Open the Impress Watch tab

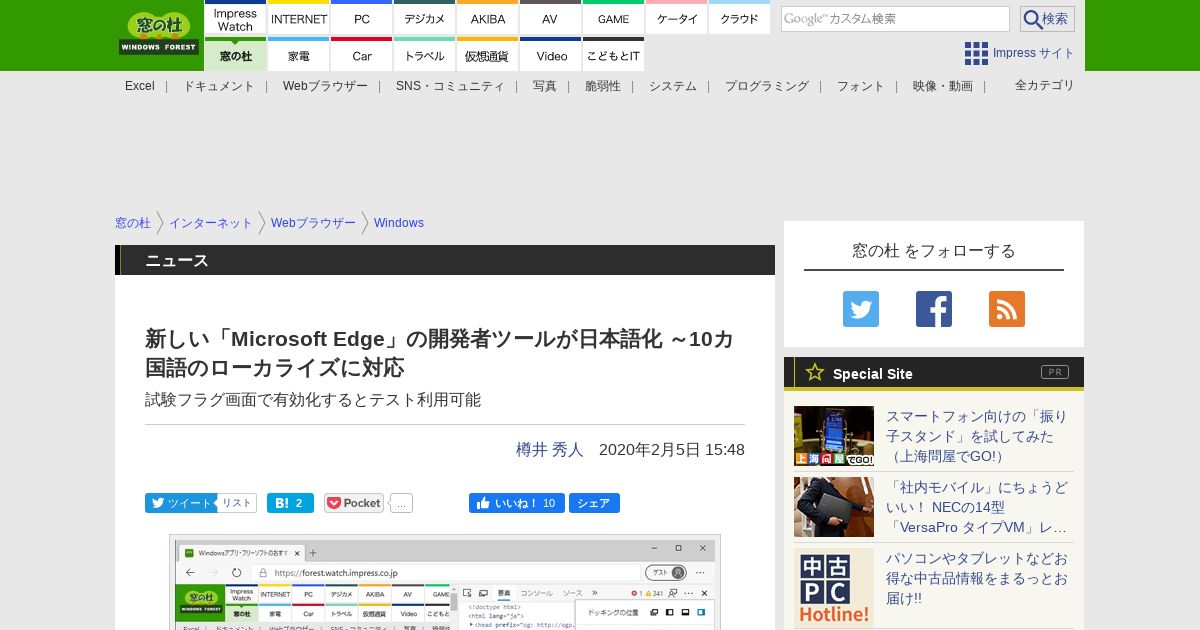point(236,19)
